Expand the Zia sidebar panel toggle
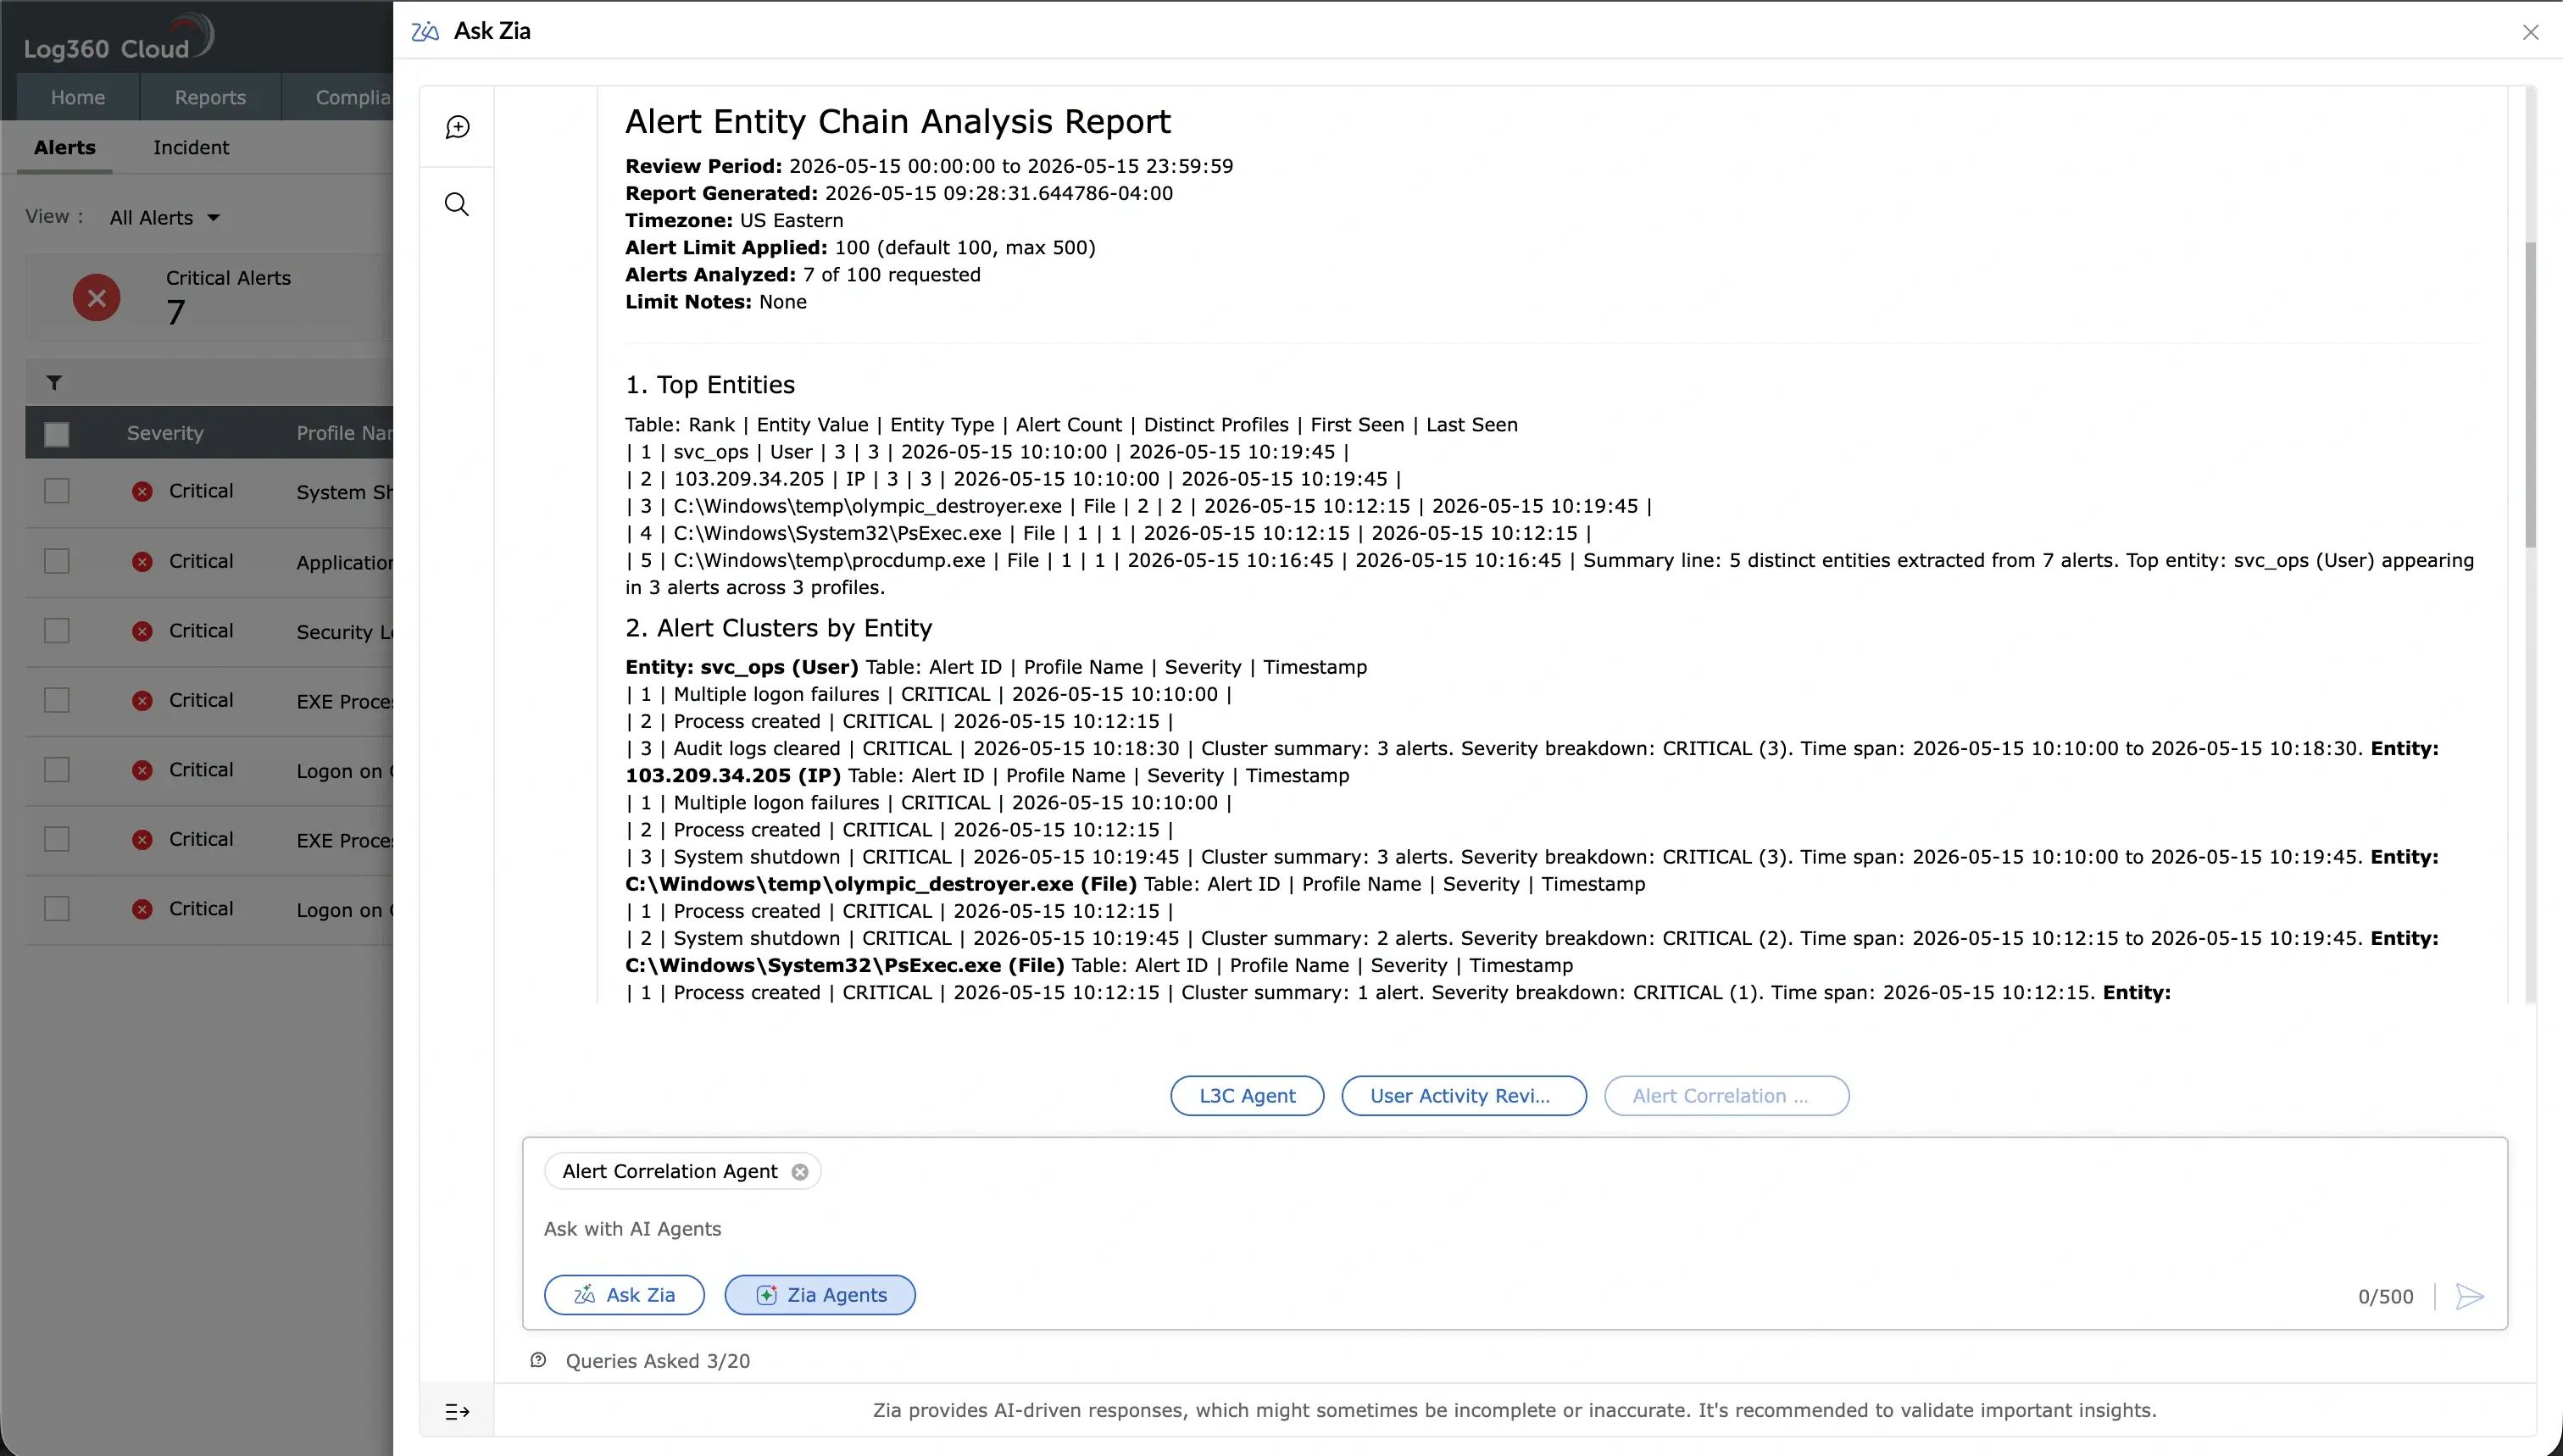Screen dimensions: 2563x1456 pos(457,1411)
